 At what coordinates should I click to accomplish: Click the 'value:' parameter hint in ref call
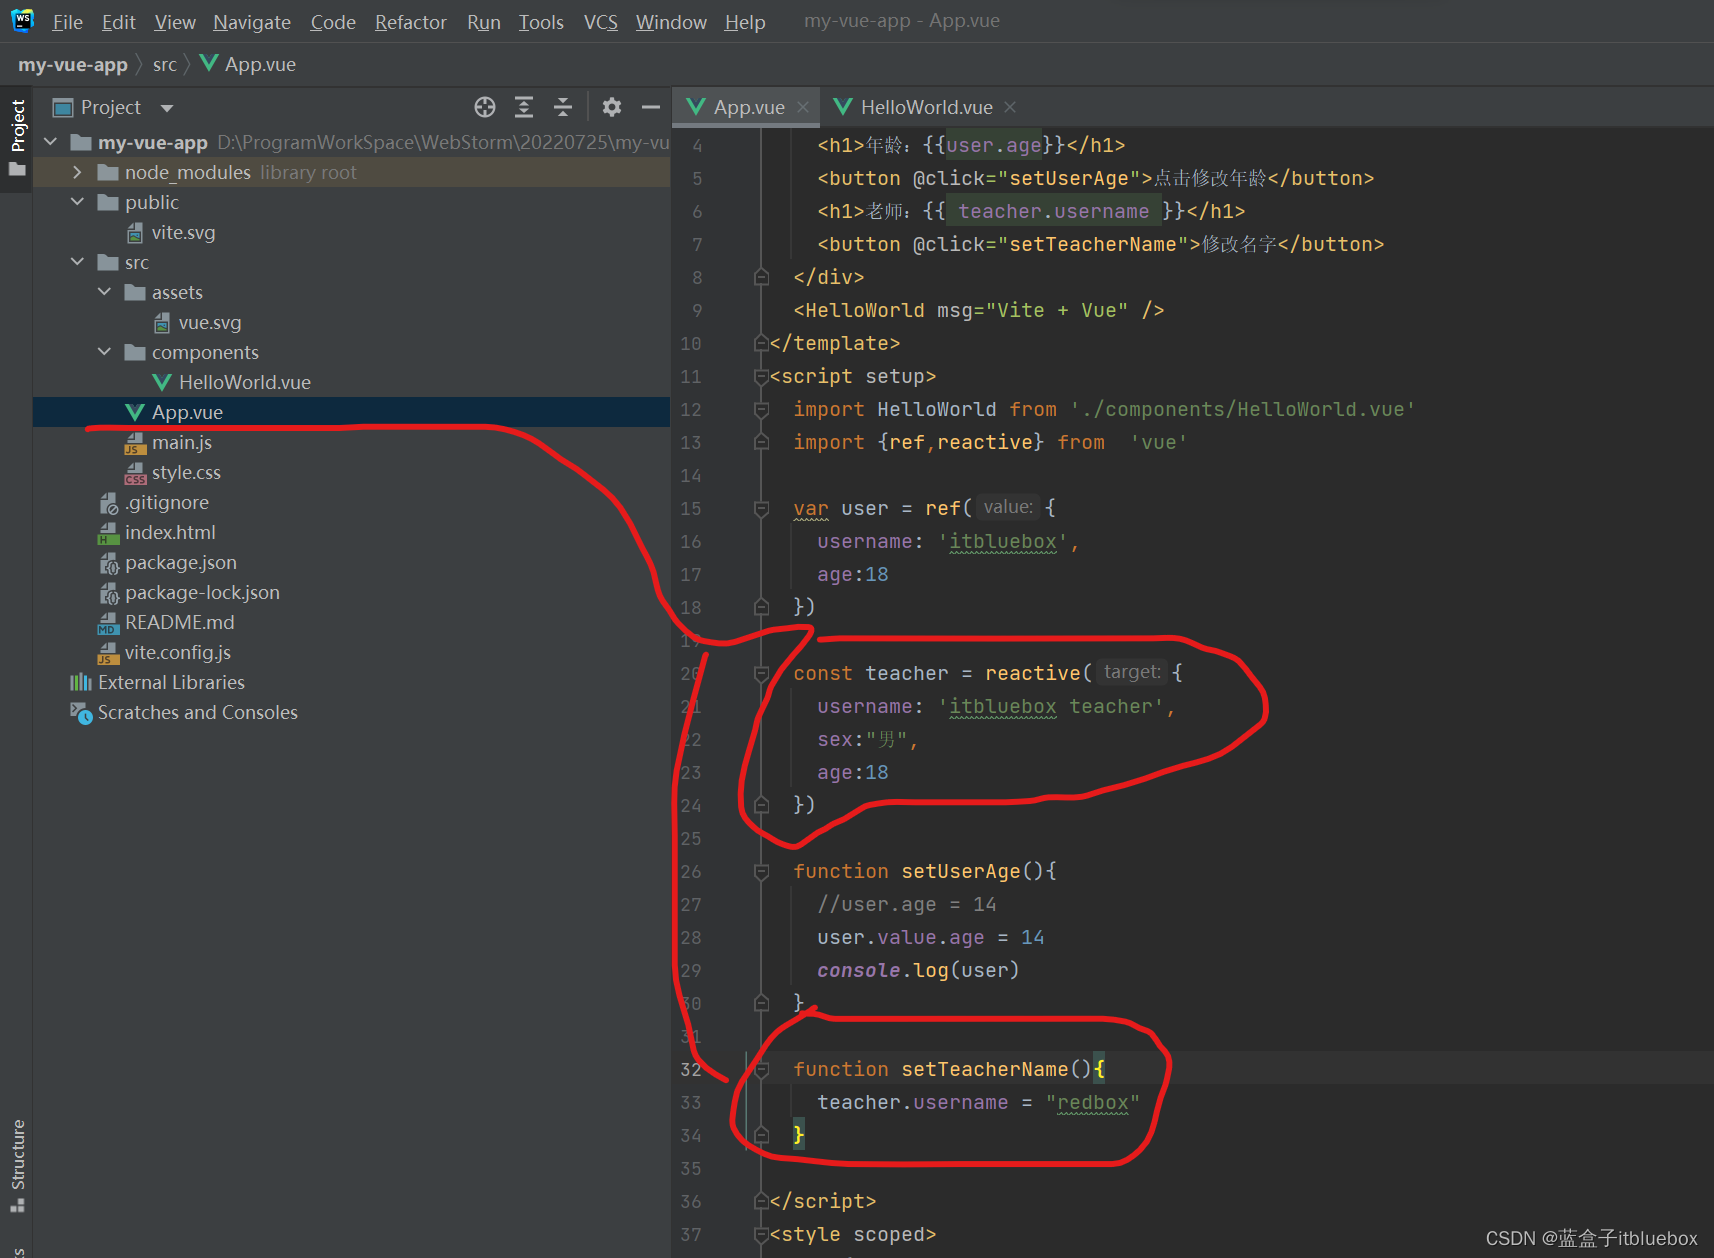[x=1008, y=507]
